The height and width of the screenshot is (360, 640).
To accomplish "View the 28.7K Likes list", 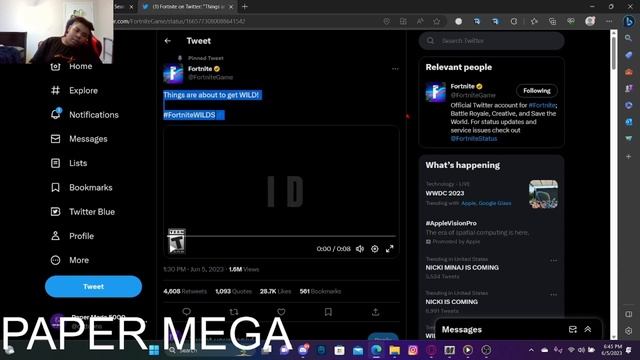I will click(x=276, y=291).
